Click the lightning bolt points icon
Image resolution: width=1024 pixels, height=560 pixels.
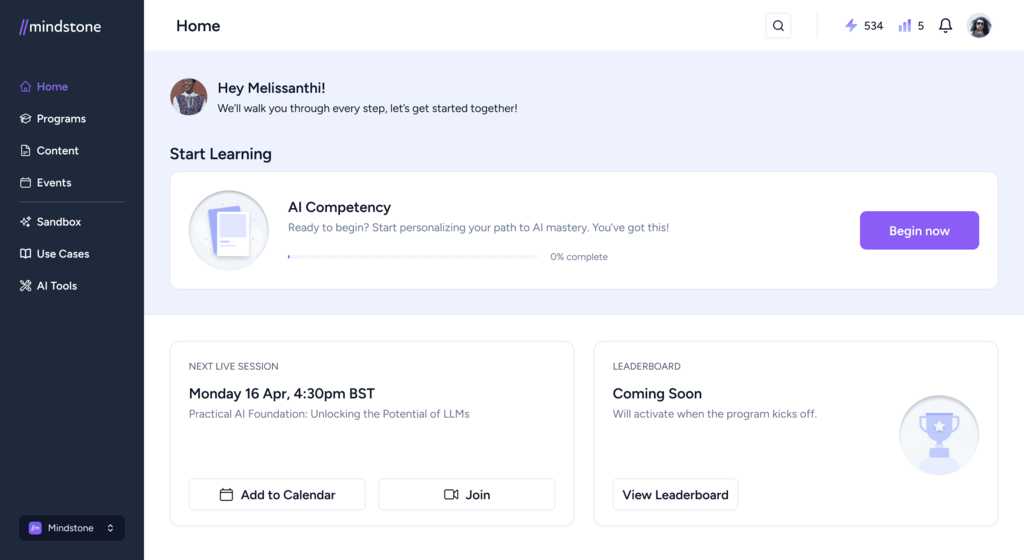851,25
